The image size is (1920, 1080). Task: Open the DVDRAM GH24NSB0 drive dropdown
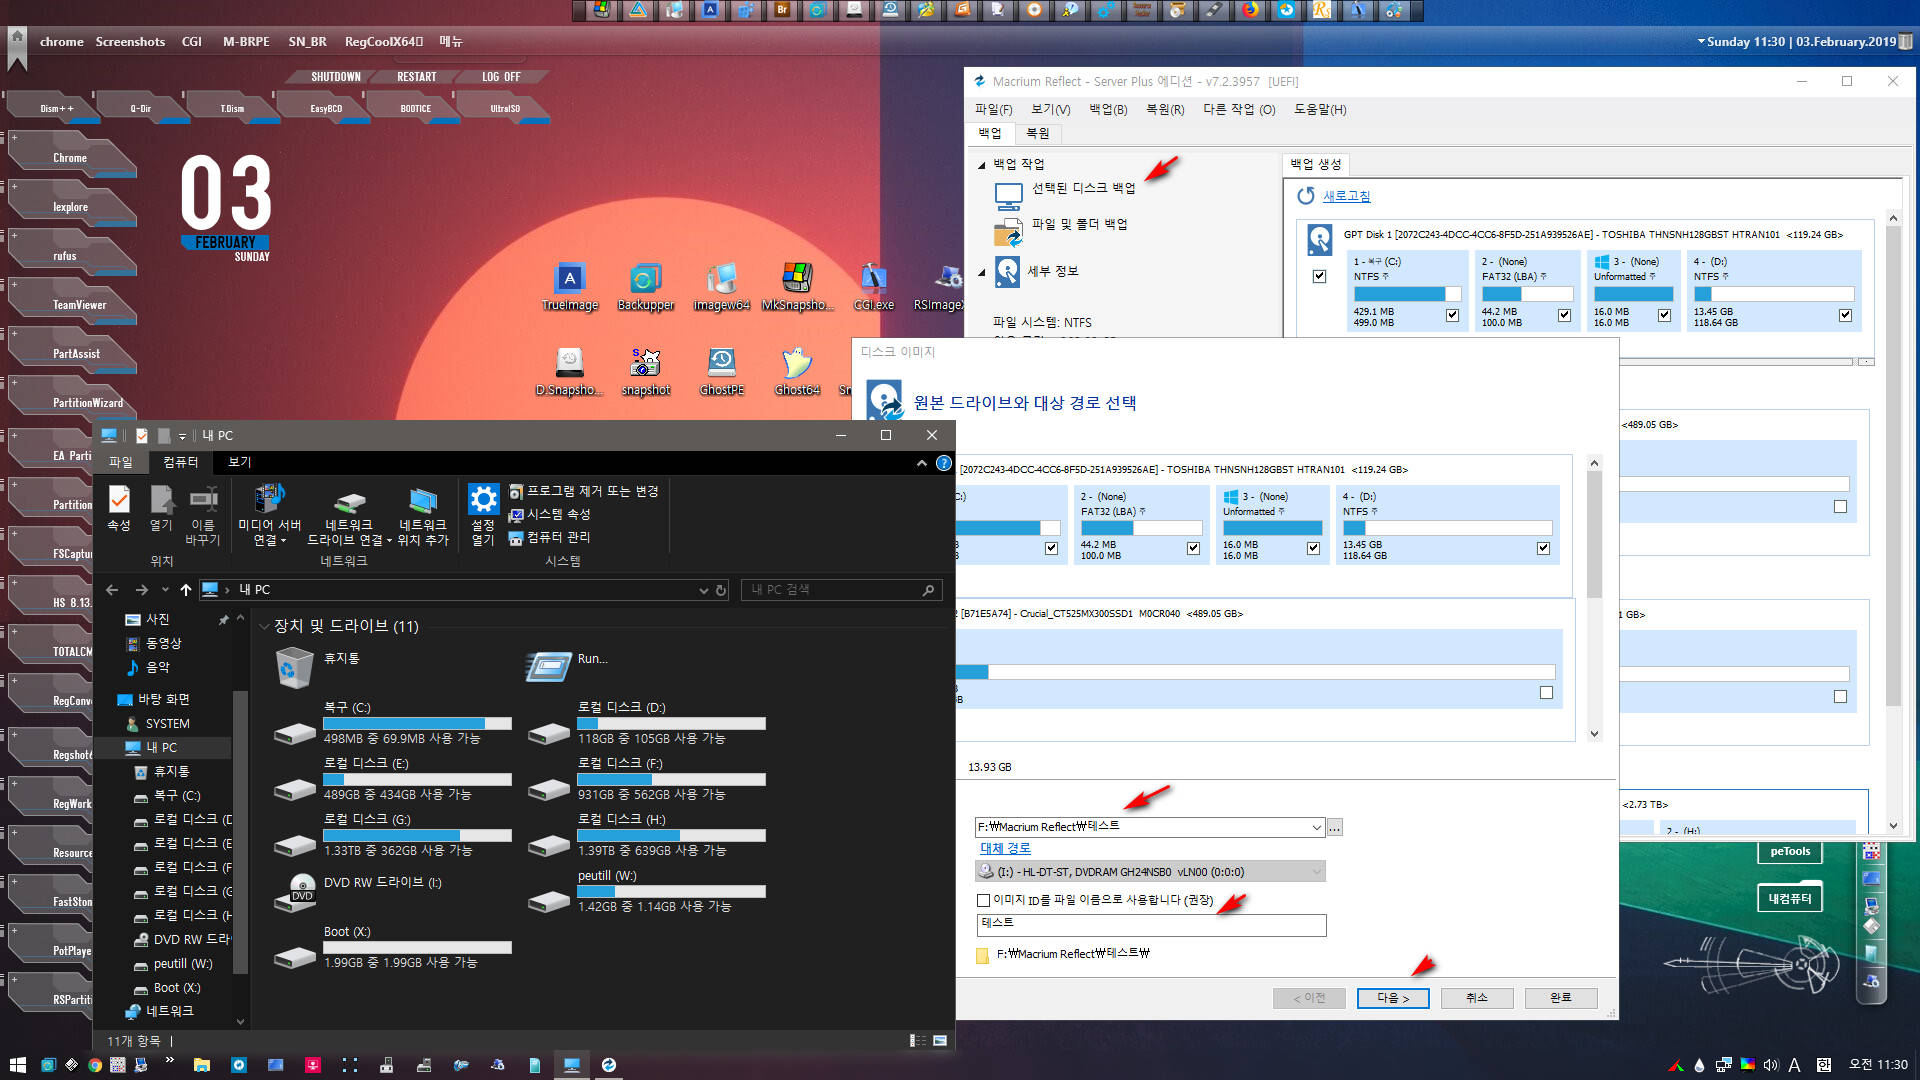[x=1316, y=872]
